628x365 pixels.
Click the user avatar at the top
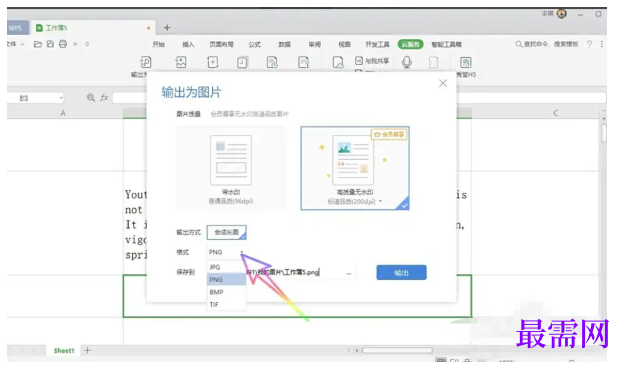(x=562, y=14)
